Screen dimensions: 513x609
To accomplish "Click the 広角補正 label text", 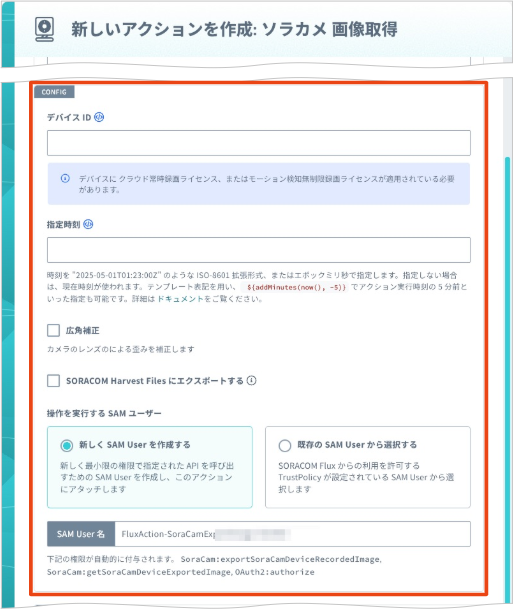I will point(82,331).
